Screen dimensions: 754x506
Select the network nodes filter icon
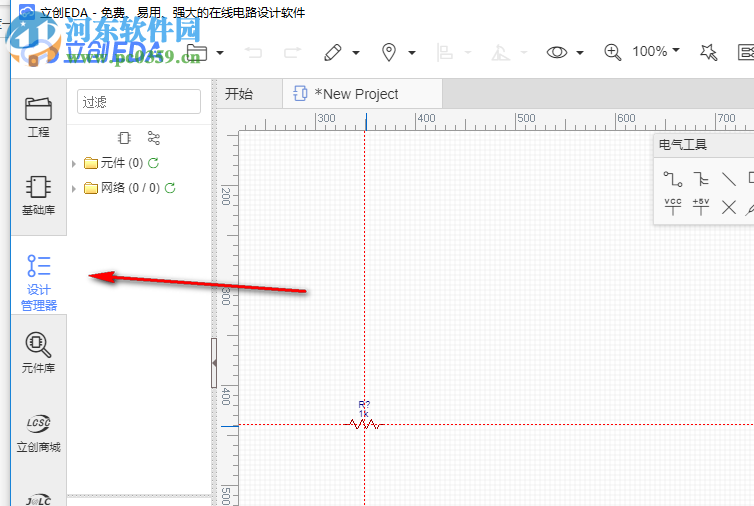pos(154,138)
